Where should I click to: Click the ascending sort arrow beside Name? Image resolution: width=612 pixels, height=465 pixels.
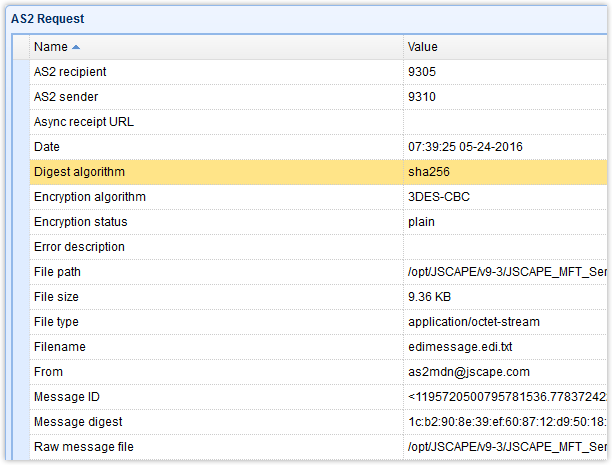click(x=77, y=47)
